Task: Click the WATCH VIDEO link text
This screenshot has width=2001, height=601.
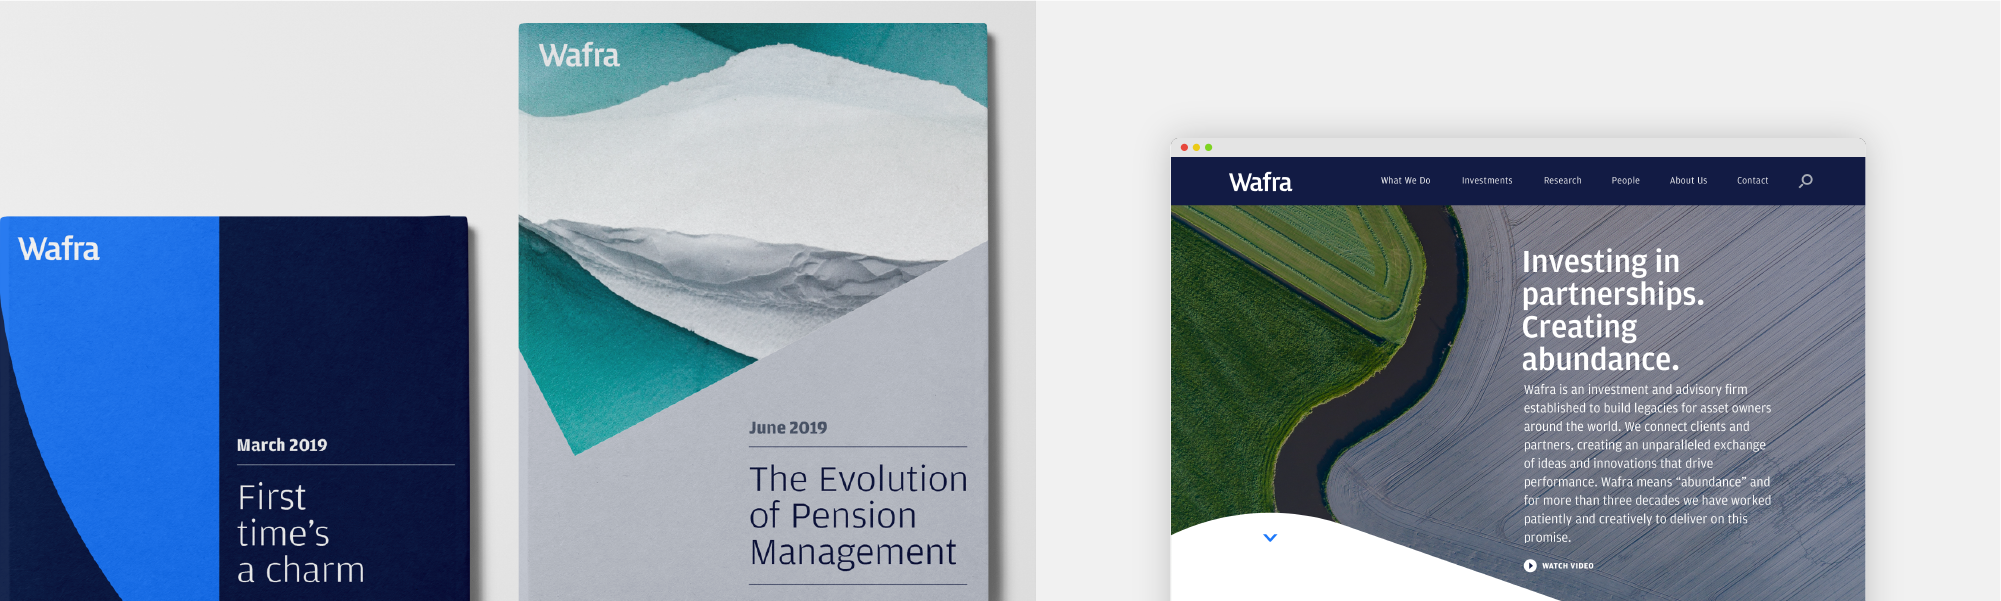Action: click(1567, 566)
